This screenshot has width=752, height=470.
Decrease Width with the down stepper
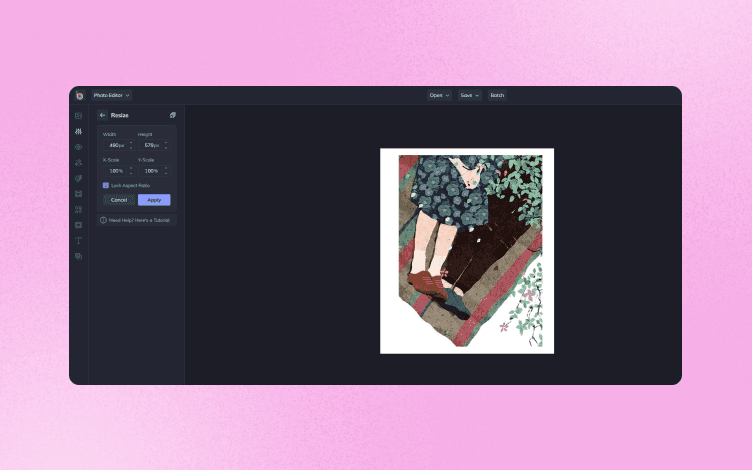[x=131, y=148]
